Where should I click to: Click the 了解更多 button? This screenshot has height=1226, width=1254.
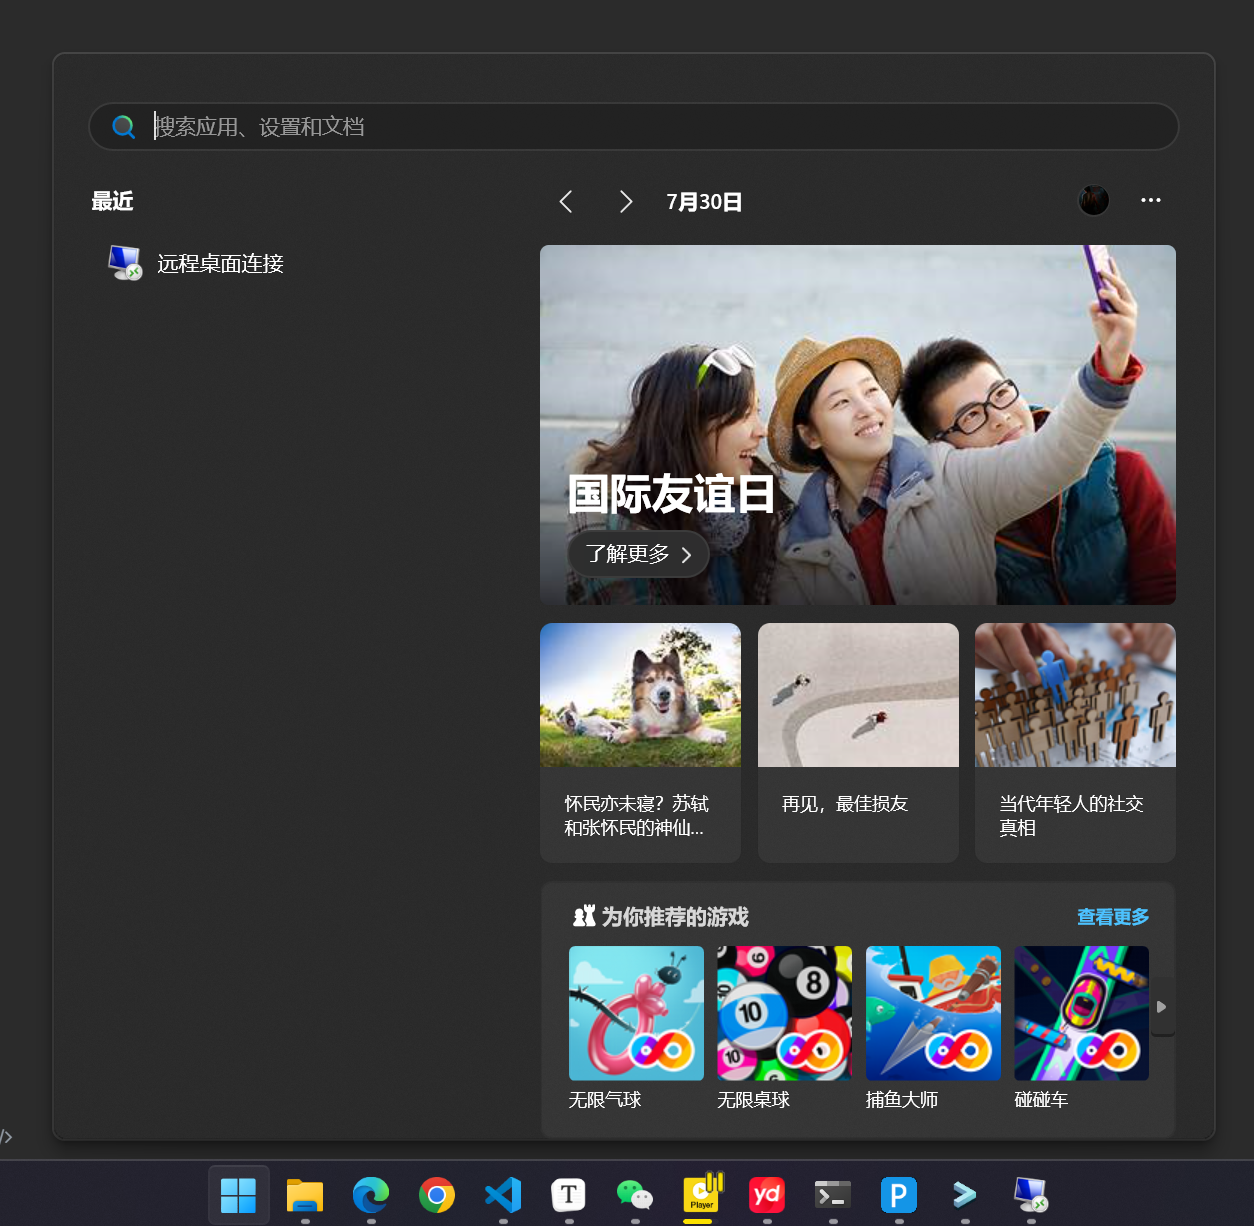tap(638, 554)
